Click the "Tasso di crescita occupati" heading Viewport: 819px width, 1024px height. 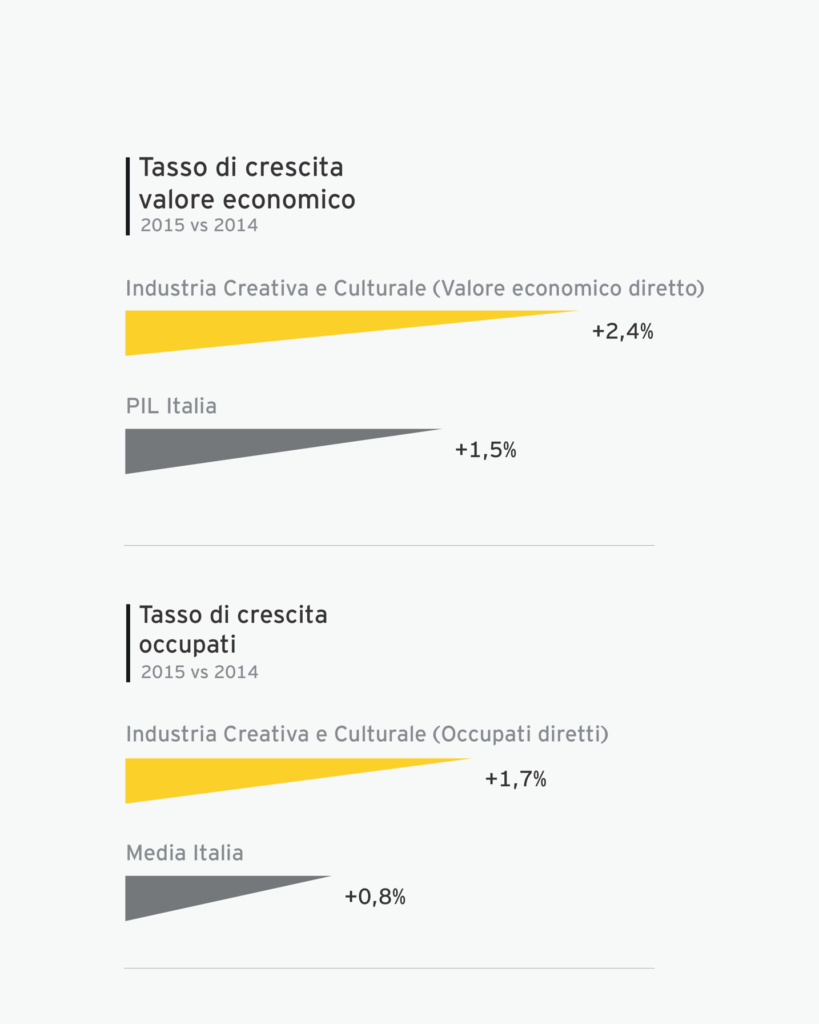233,629
